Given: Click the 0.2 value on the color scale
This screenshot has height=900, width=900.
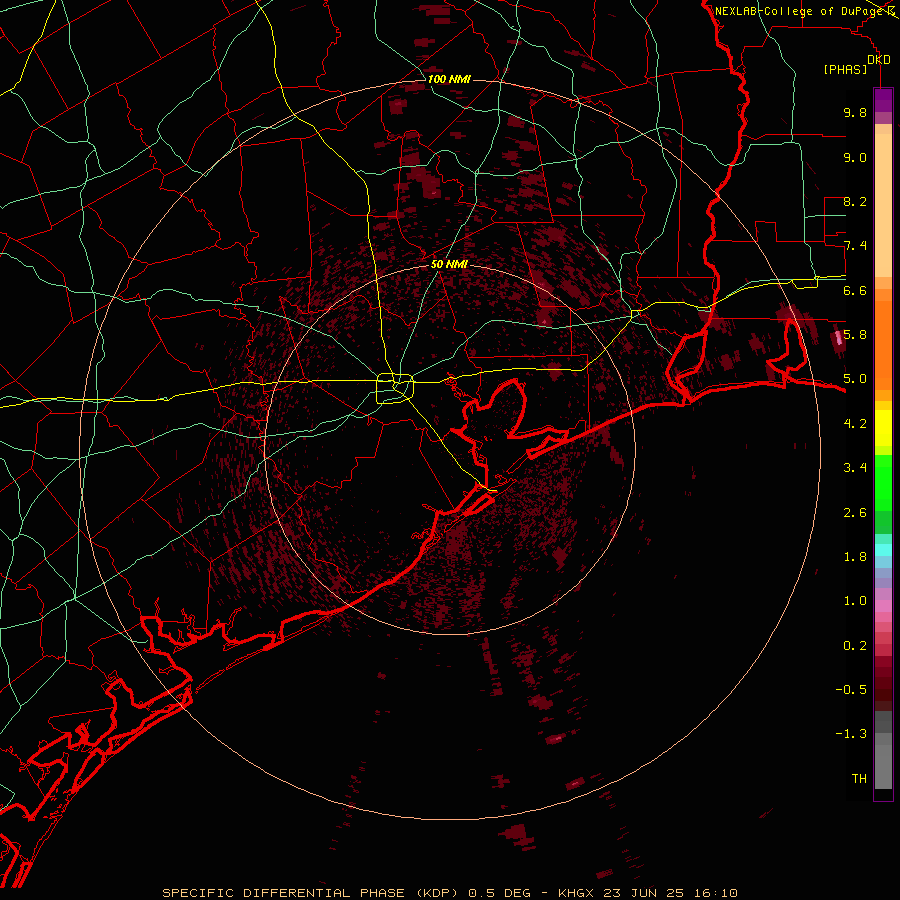Looking at the screenshot, I should (855, 646).
